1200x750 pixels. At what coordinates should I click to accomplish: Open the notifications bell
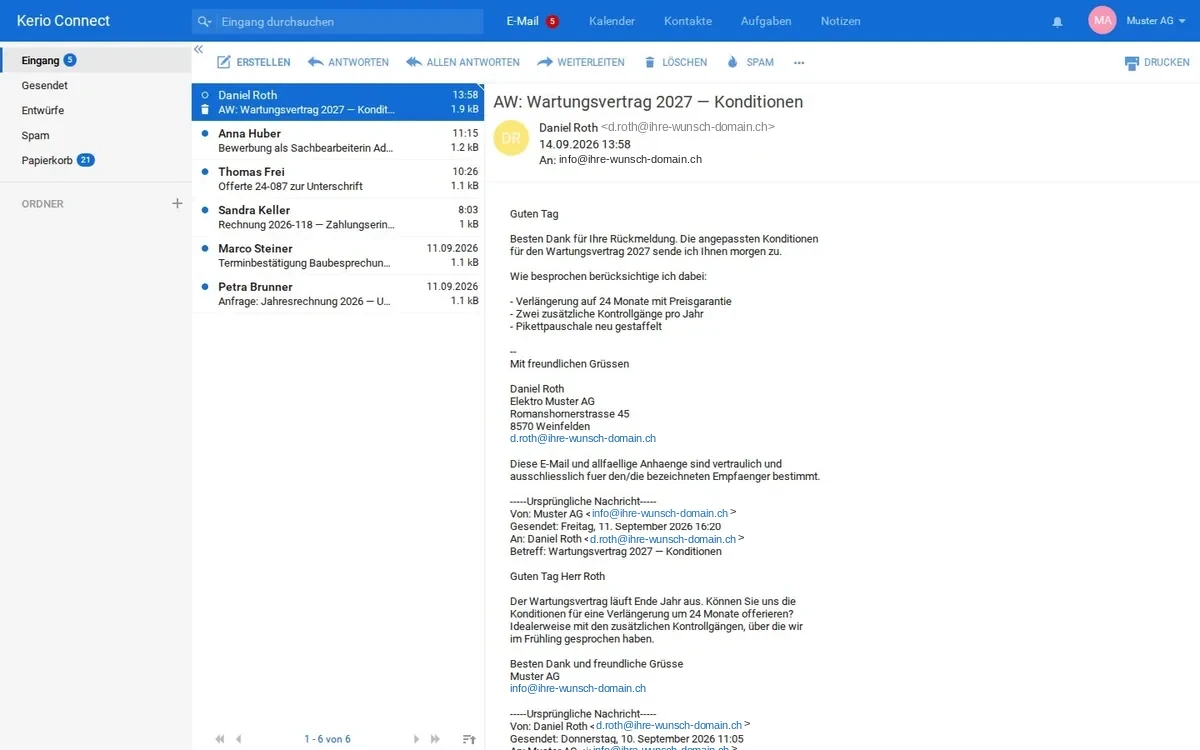point(1058,21)
